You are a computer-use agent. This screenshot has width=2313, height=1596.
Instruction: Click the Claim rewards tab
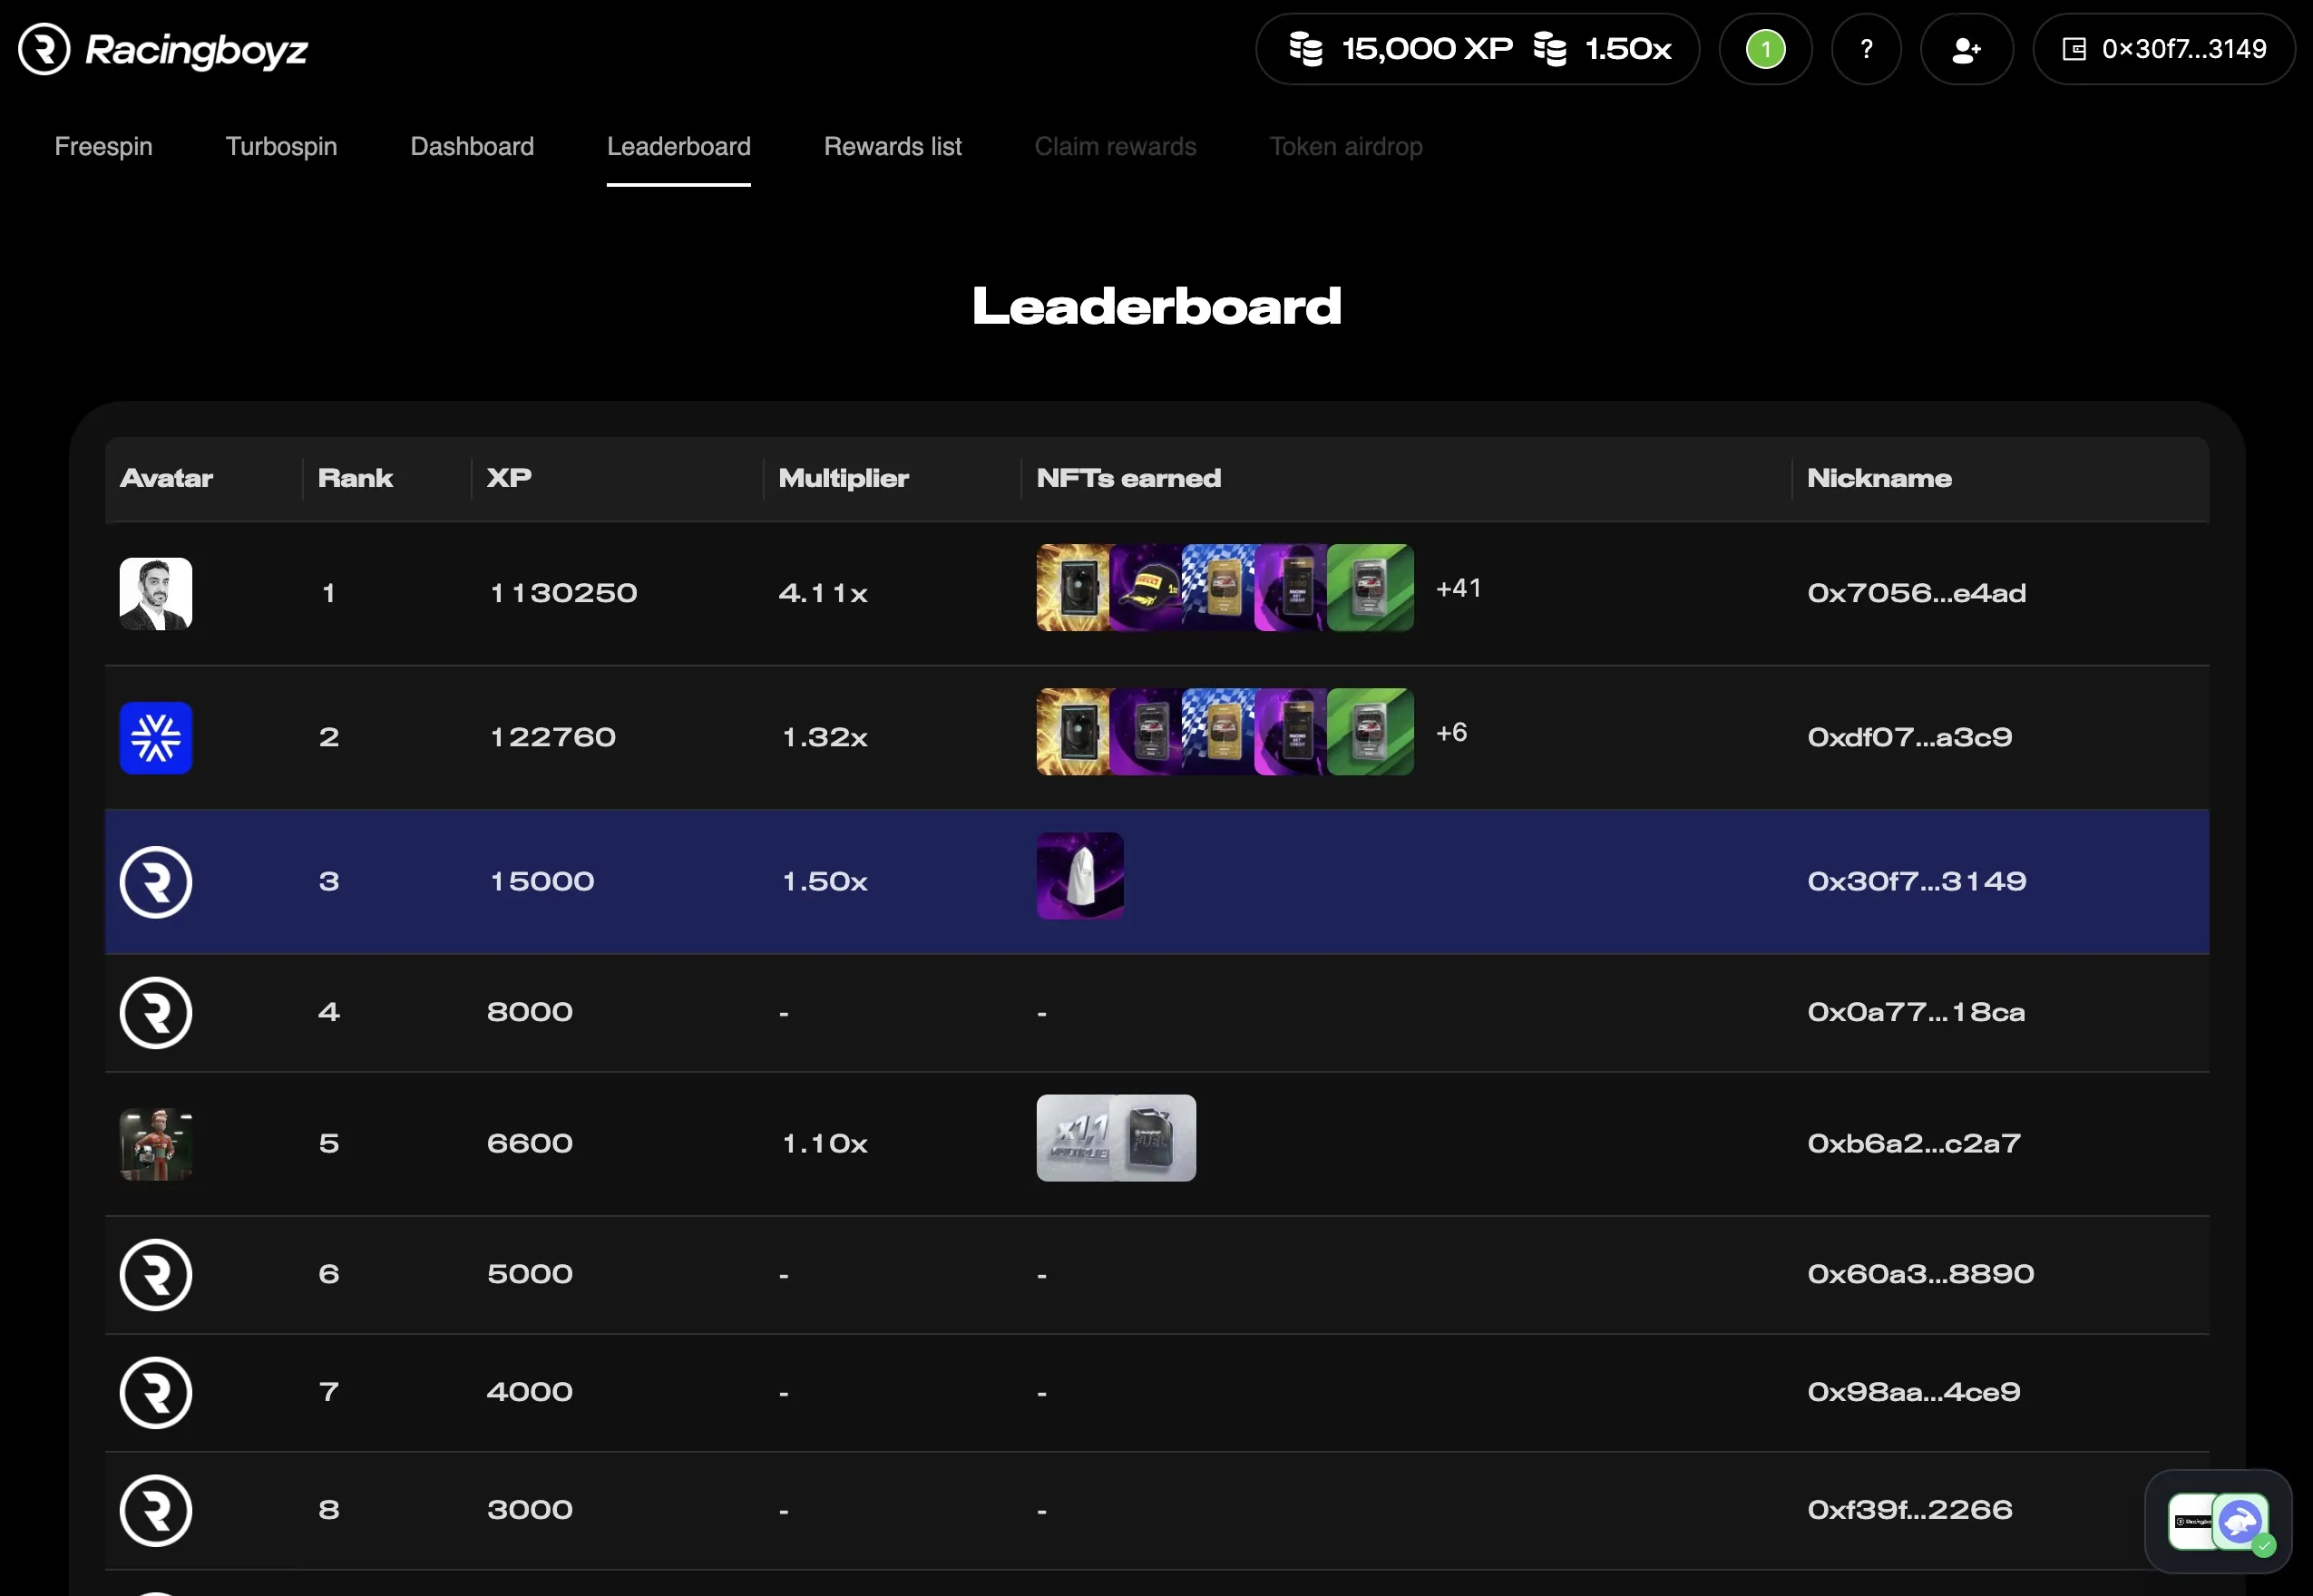pos(1115,146)
